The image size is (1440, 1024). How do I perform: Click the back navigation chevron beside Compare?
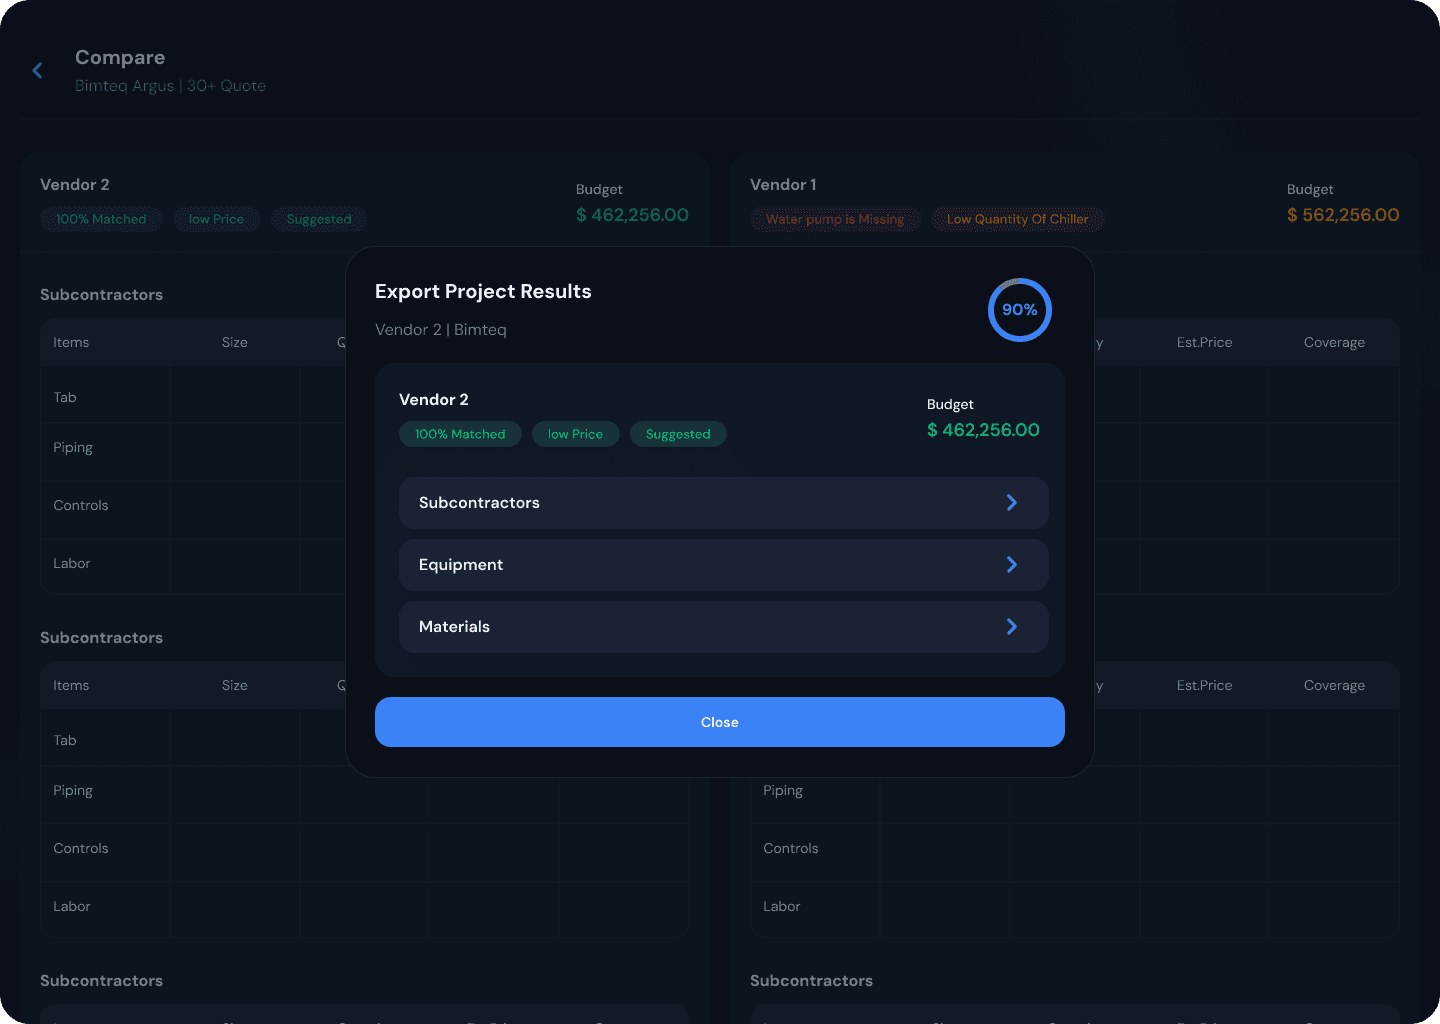[x=37, y=70]
